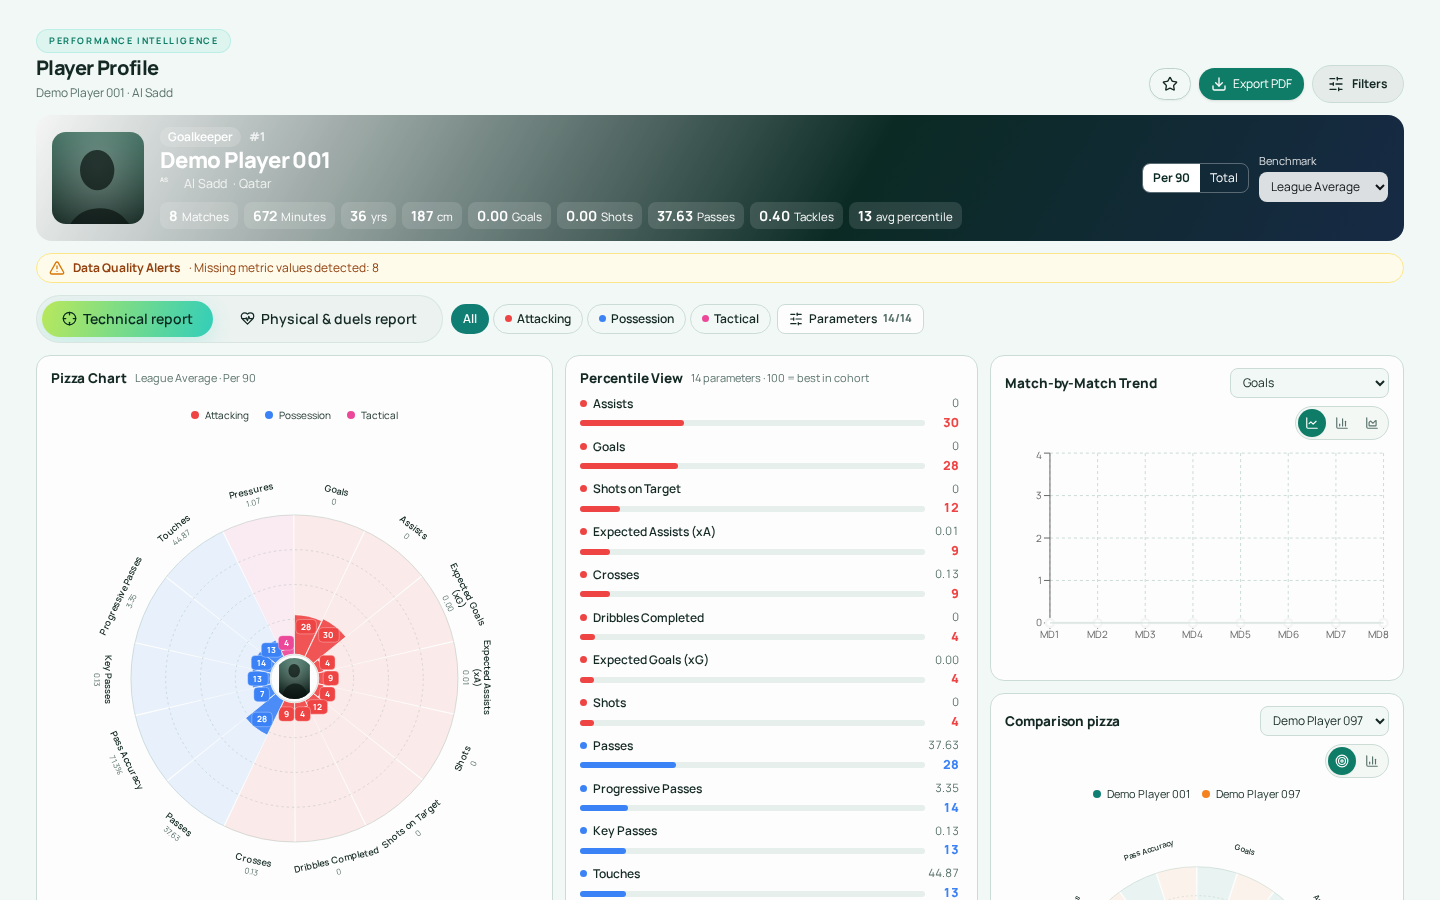Click the pink Tactical legend dot in Pizza Chart
This screenshot has width=1440, height=900.
pos(351,415)
